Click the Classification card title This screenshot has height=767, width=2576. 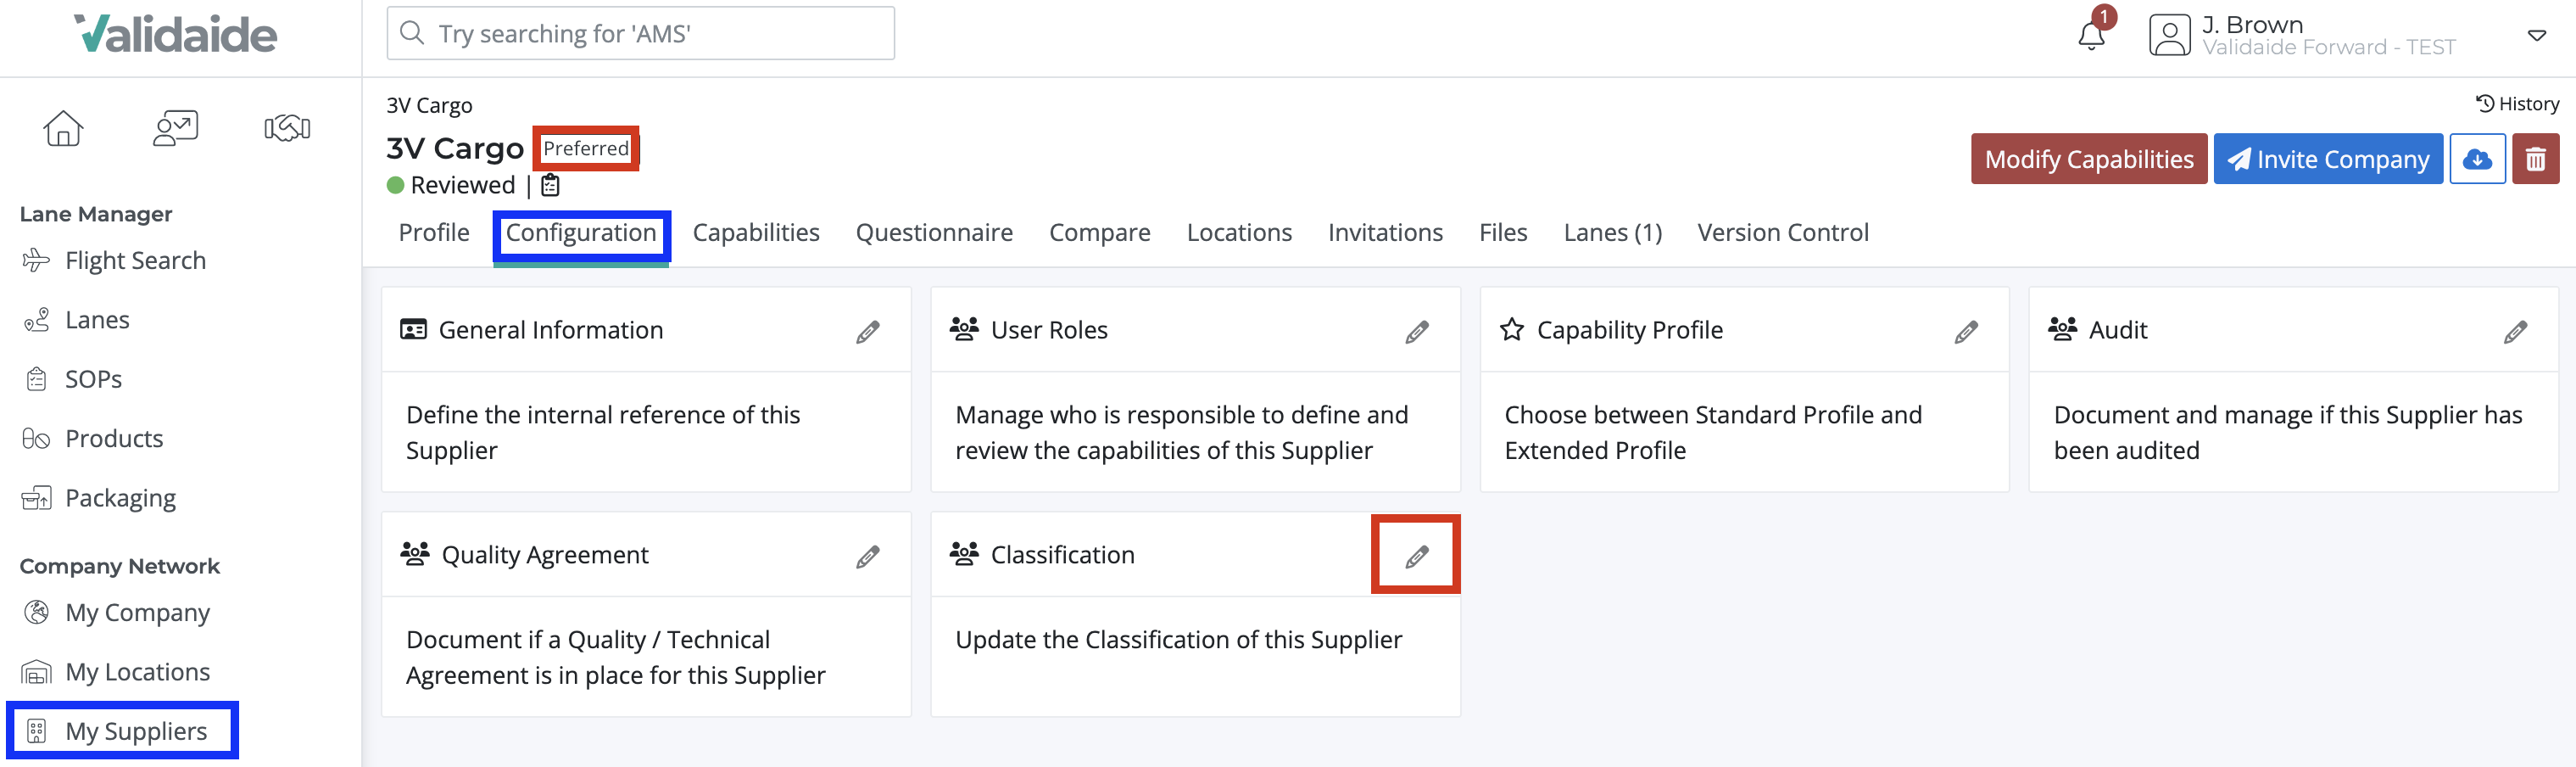tap(1063, 555)
